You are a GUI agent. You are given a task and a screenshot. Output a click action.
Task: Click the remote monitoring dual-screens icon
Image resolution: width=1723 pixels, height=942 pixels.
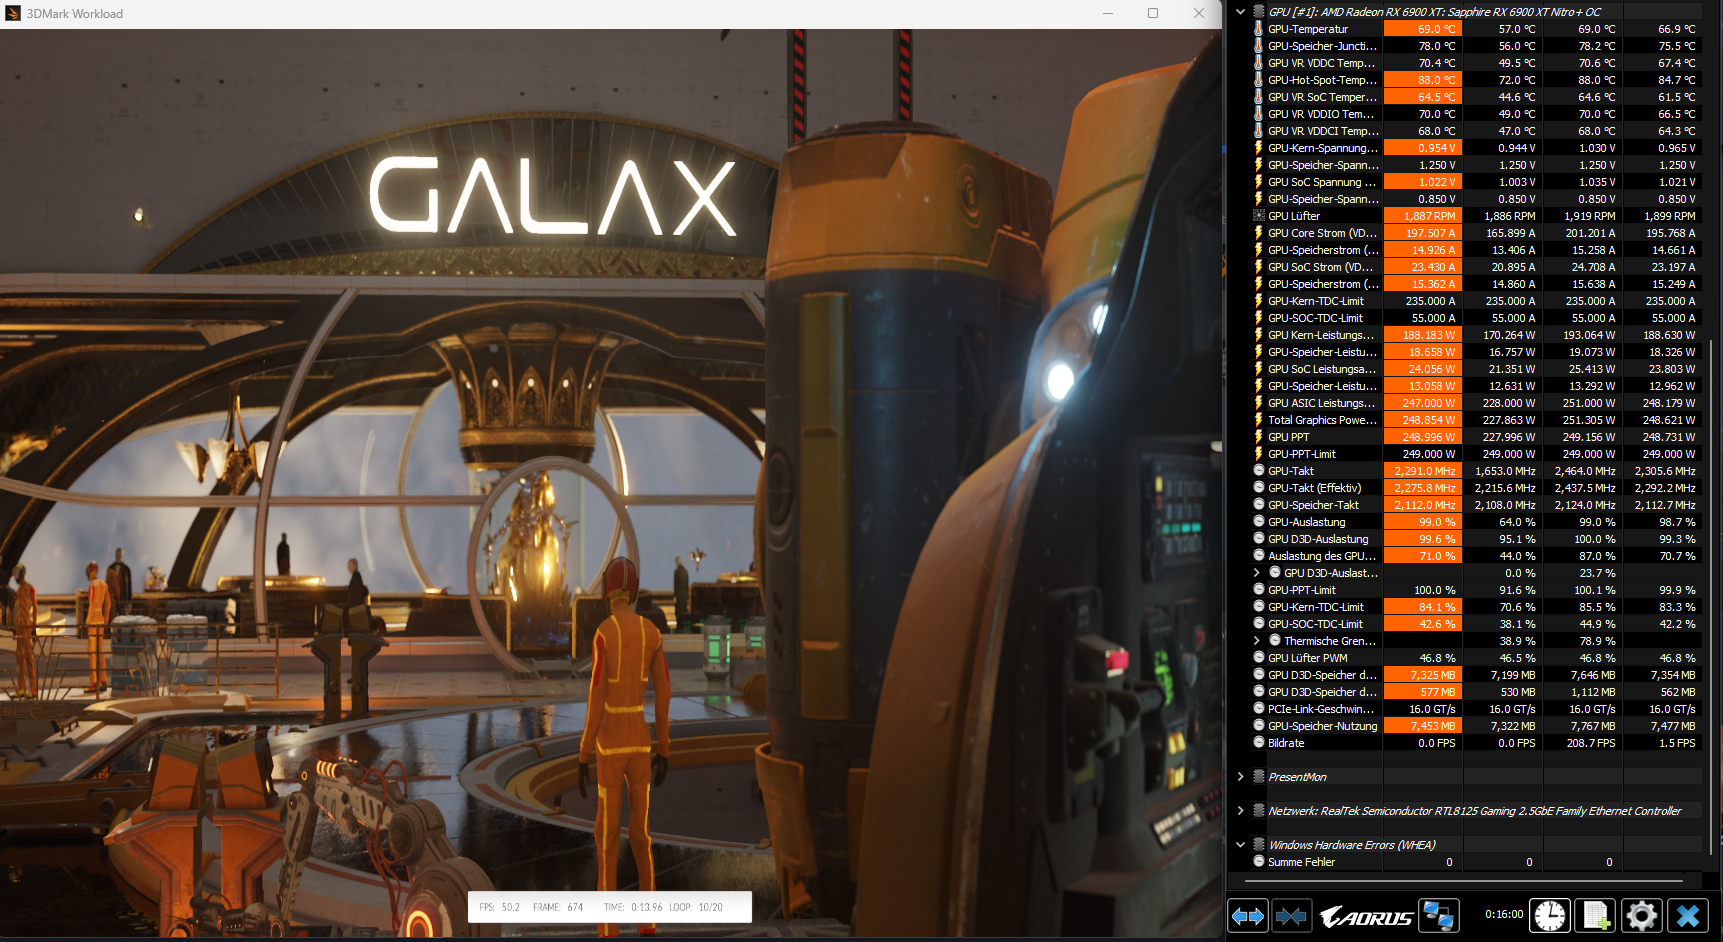click(1440, 915)
